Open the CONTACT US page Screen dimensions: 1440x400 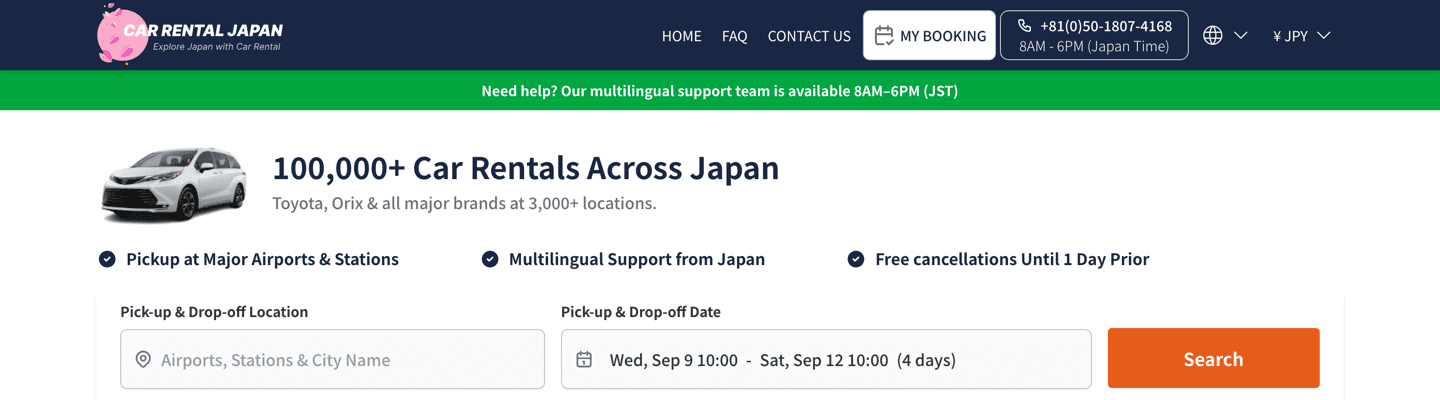(x=809, y=36)
